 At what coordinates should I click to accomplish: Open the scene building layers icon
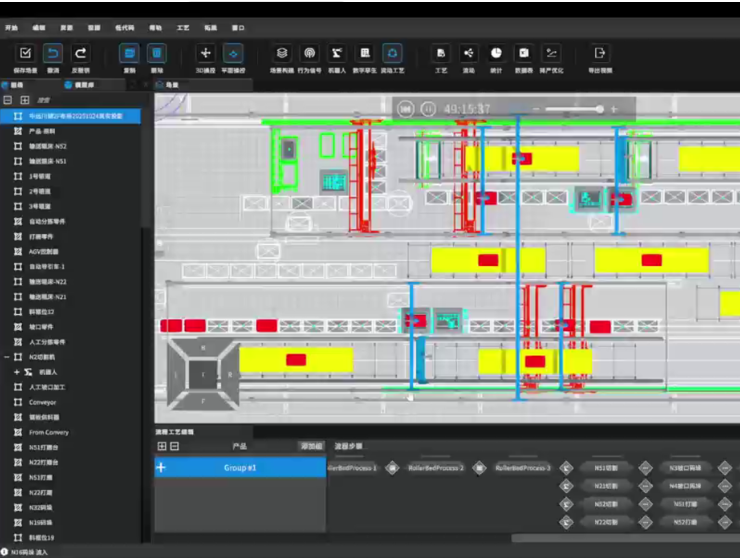(x=282, y=53)
